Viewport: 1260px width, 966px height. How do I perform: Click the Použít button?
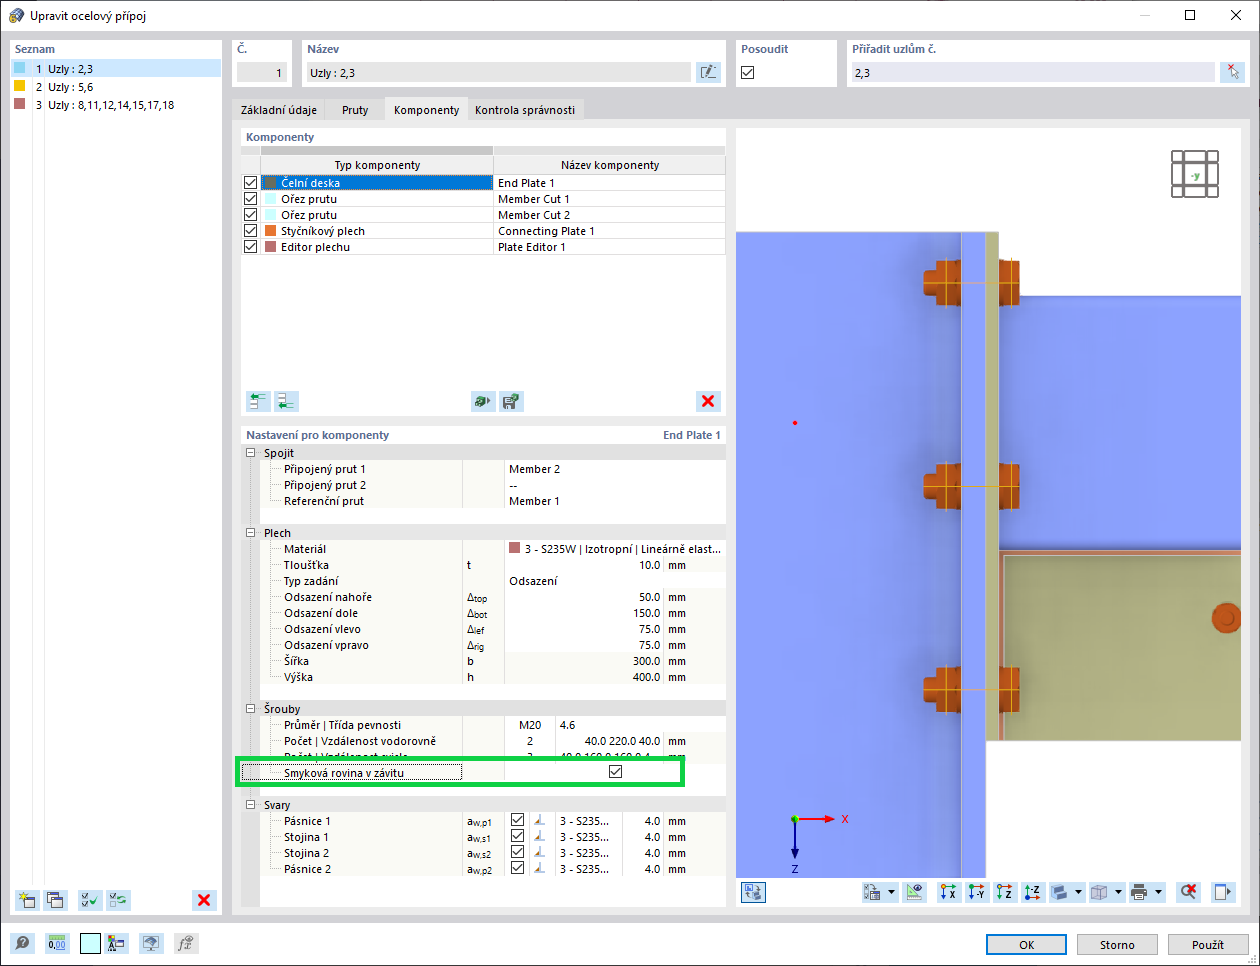[x=1208, y=945]
